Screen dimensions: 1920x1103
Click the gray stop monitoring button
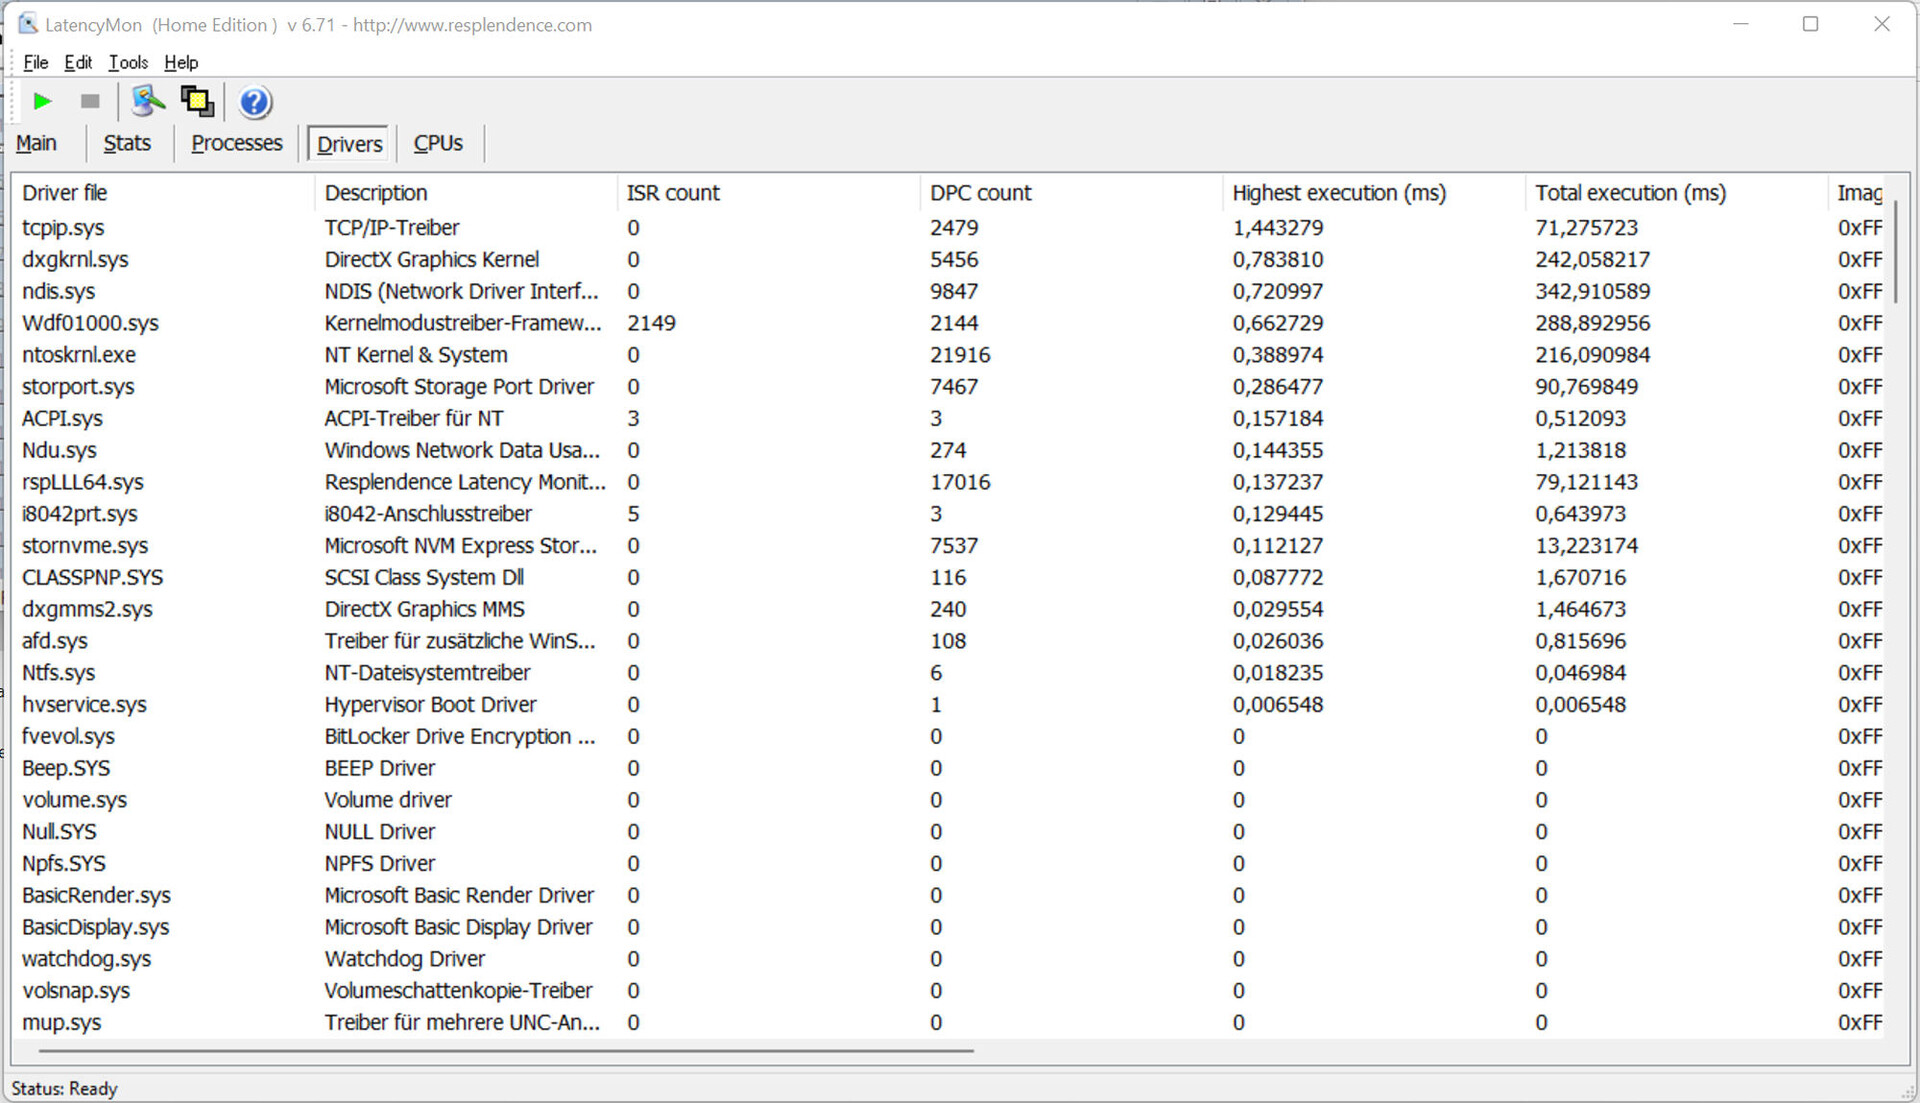[90, 101]
